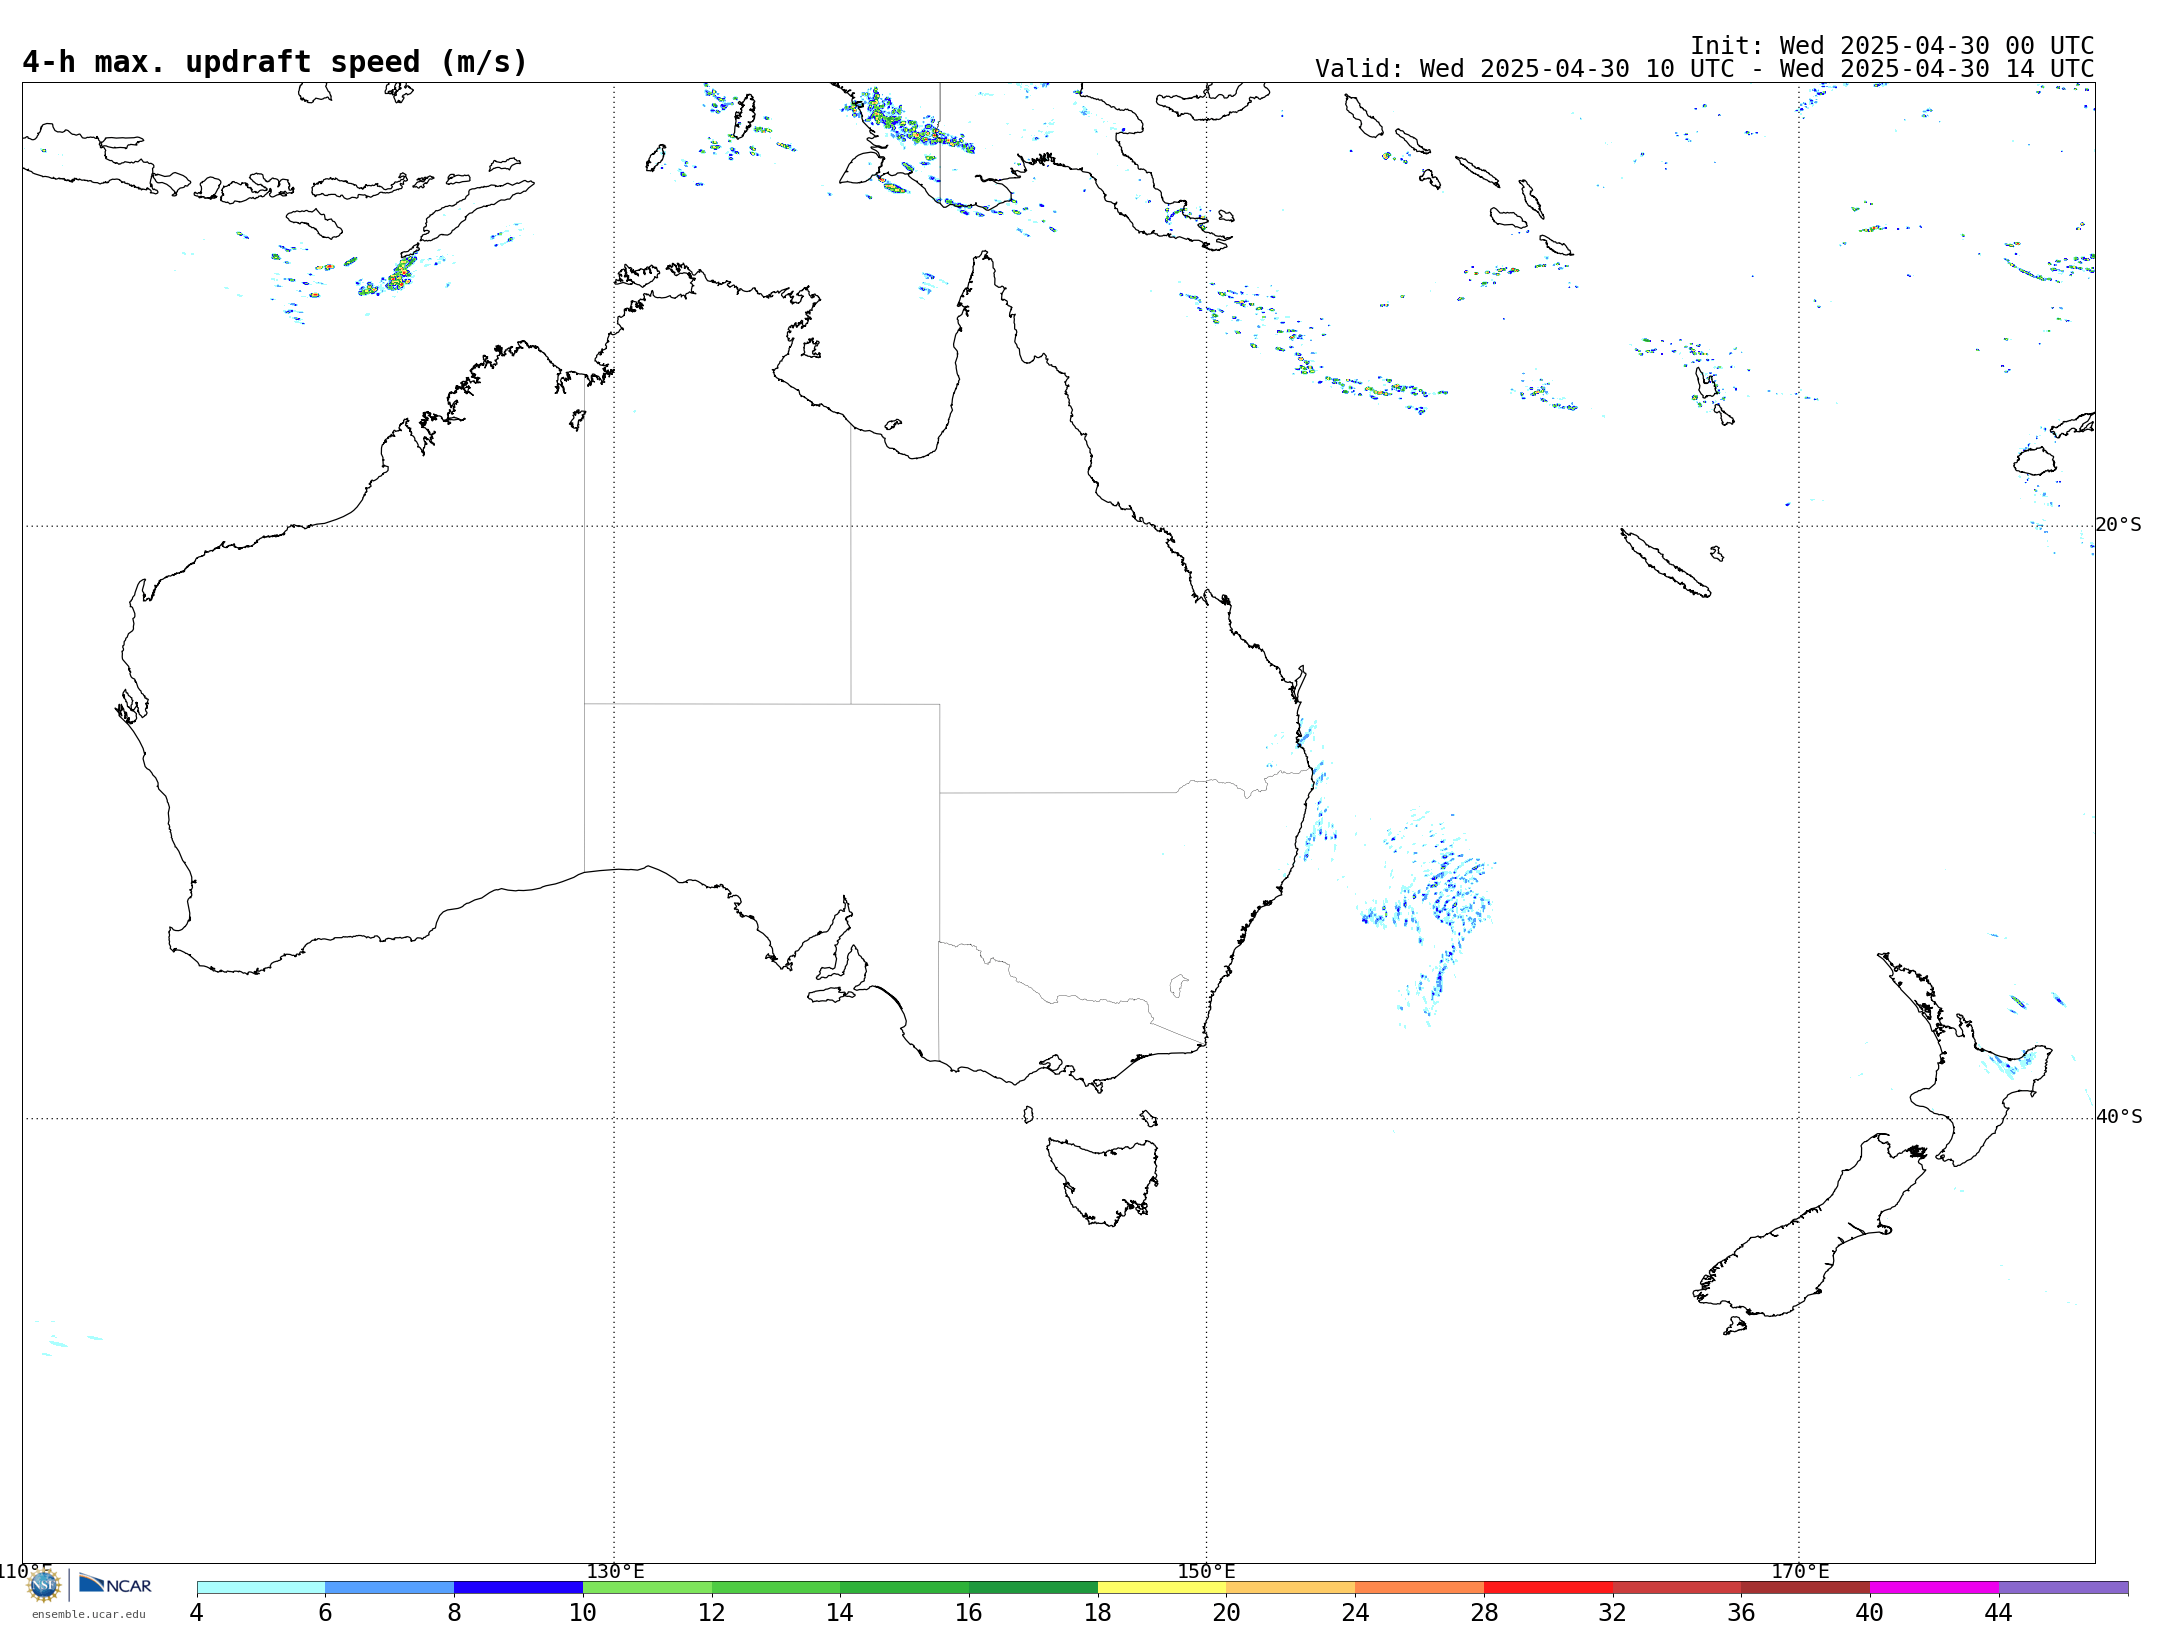Click the colorbar tick label 4
Screen dimensions: 2160x1626
[x=197, y=1613]
